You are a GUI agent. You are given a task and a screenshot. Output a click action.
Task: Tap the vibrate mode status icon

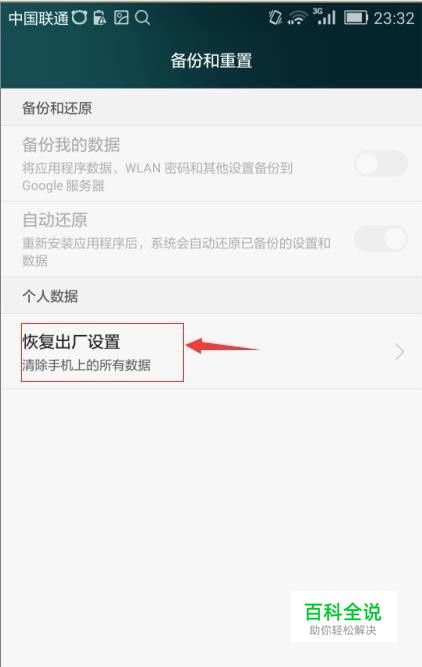pyautogui.click(x=275, y=17)
